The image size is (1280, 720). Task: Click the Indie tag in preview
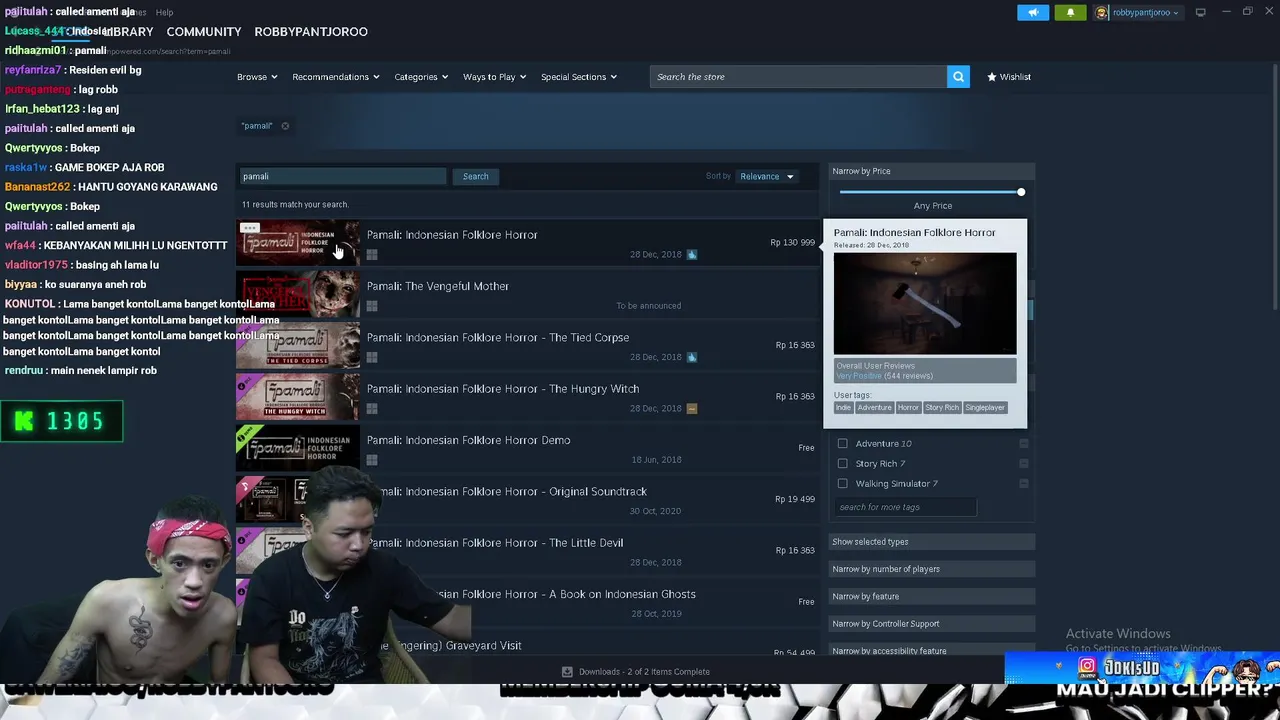[843, 407]
